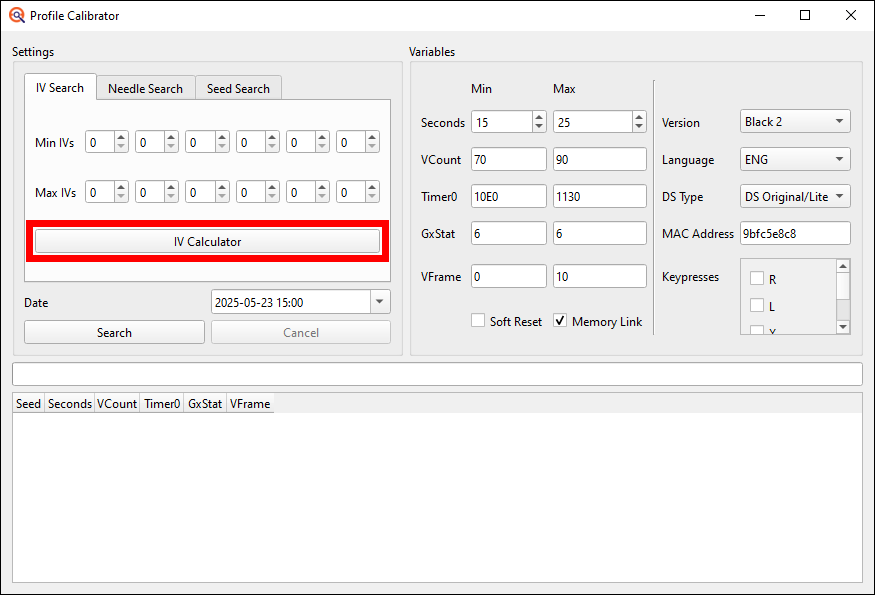Click the Profile Calibrator app icon

(17, 15)
